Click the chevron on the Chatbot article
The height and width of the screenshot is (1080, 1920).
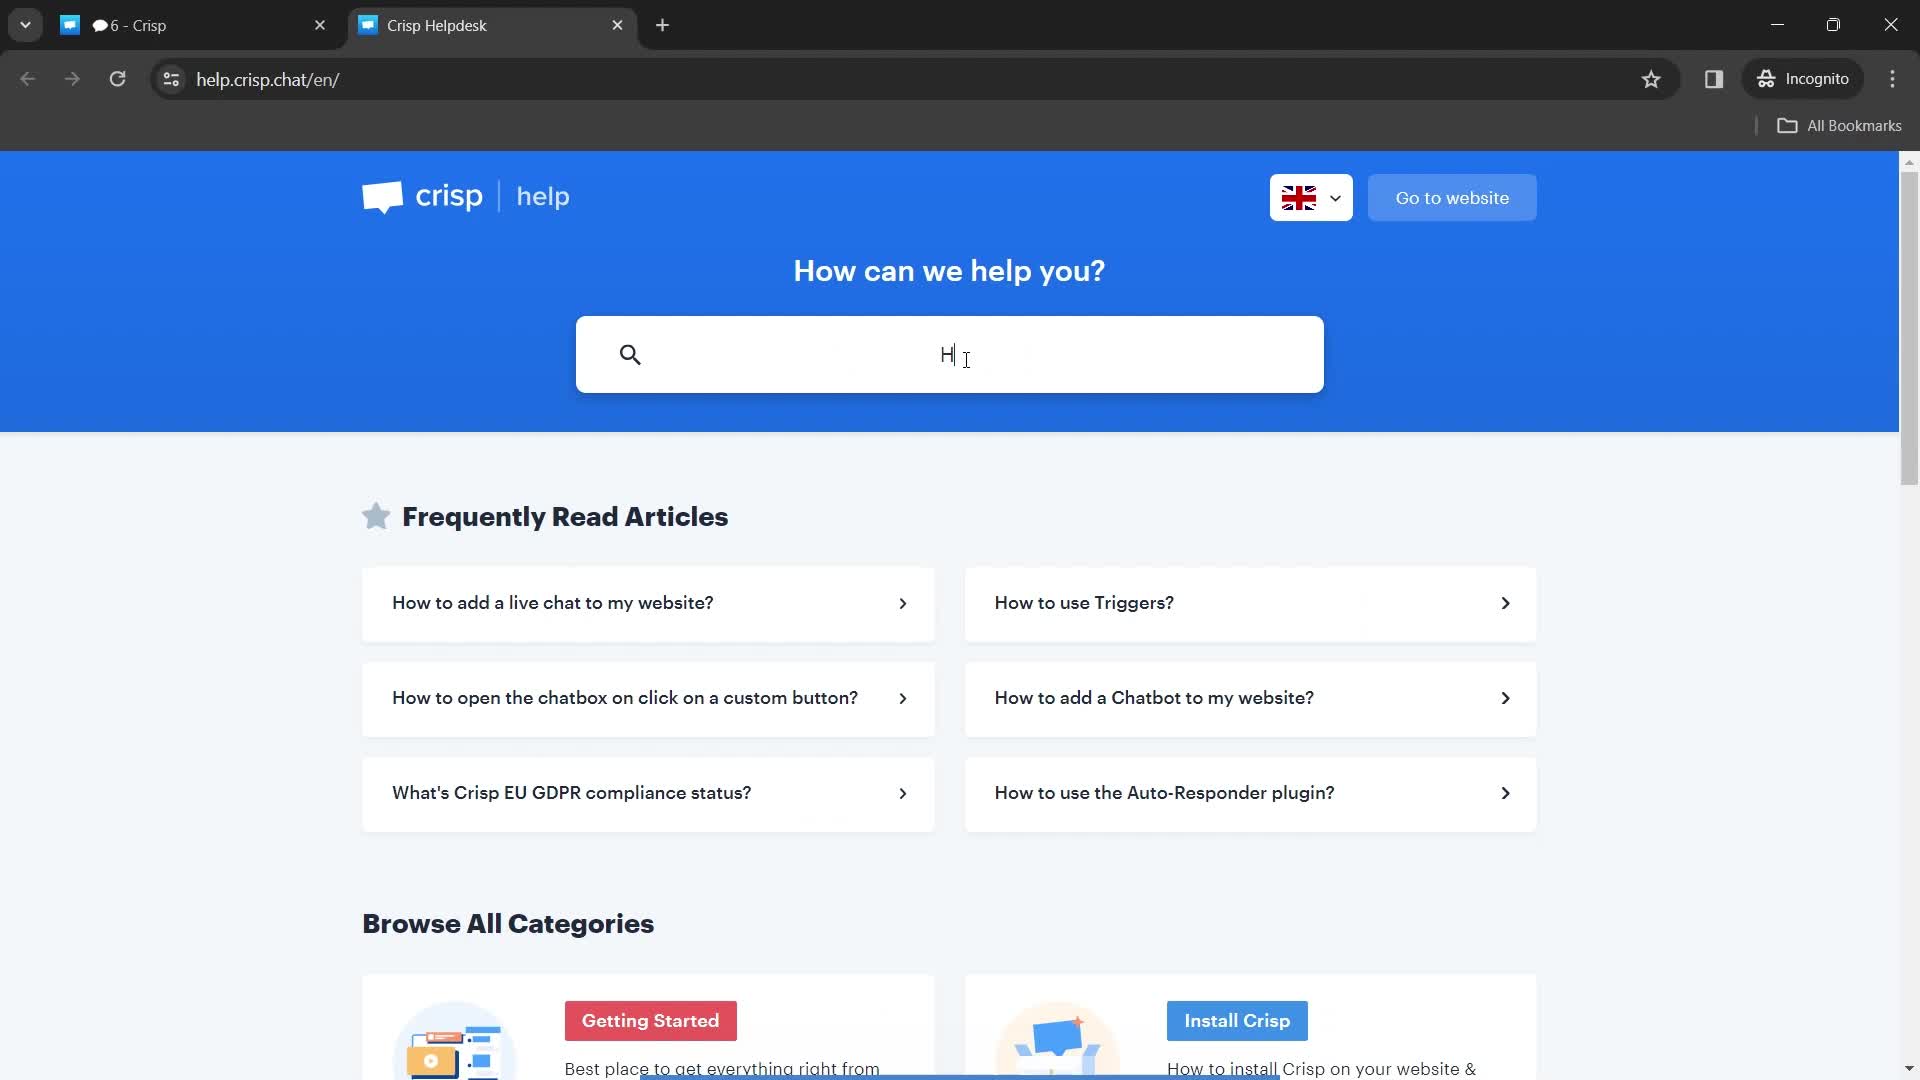point(1505,698)
